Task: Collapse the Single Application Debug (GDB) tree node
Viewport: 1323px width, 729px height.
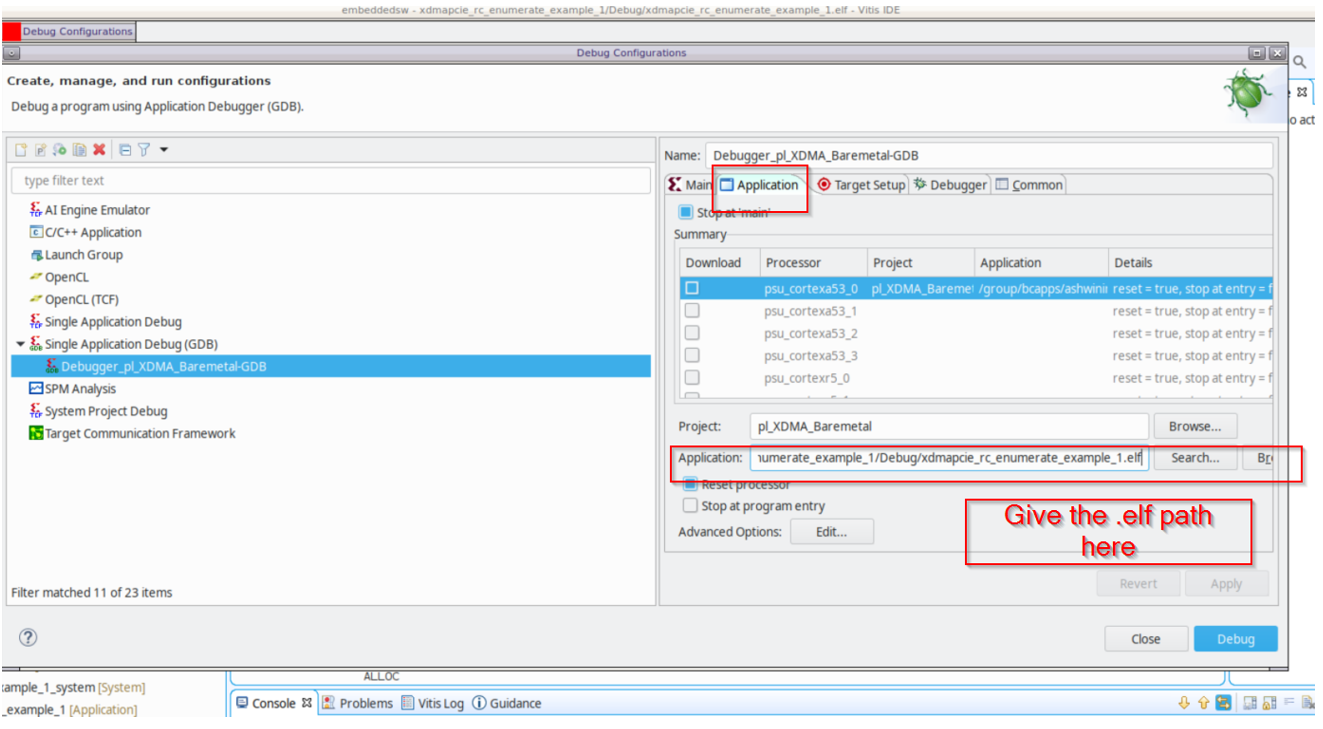Action: coord(20,344)
